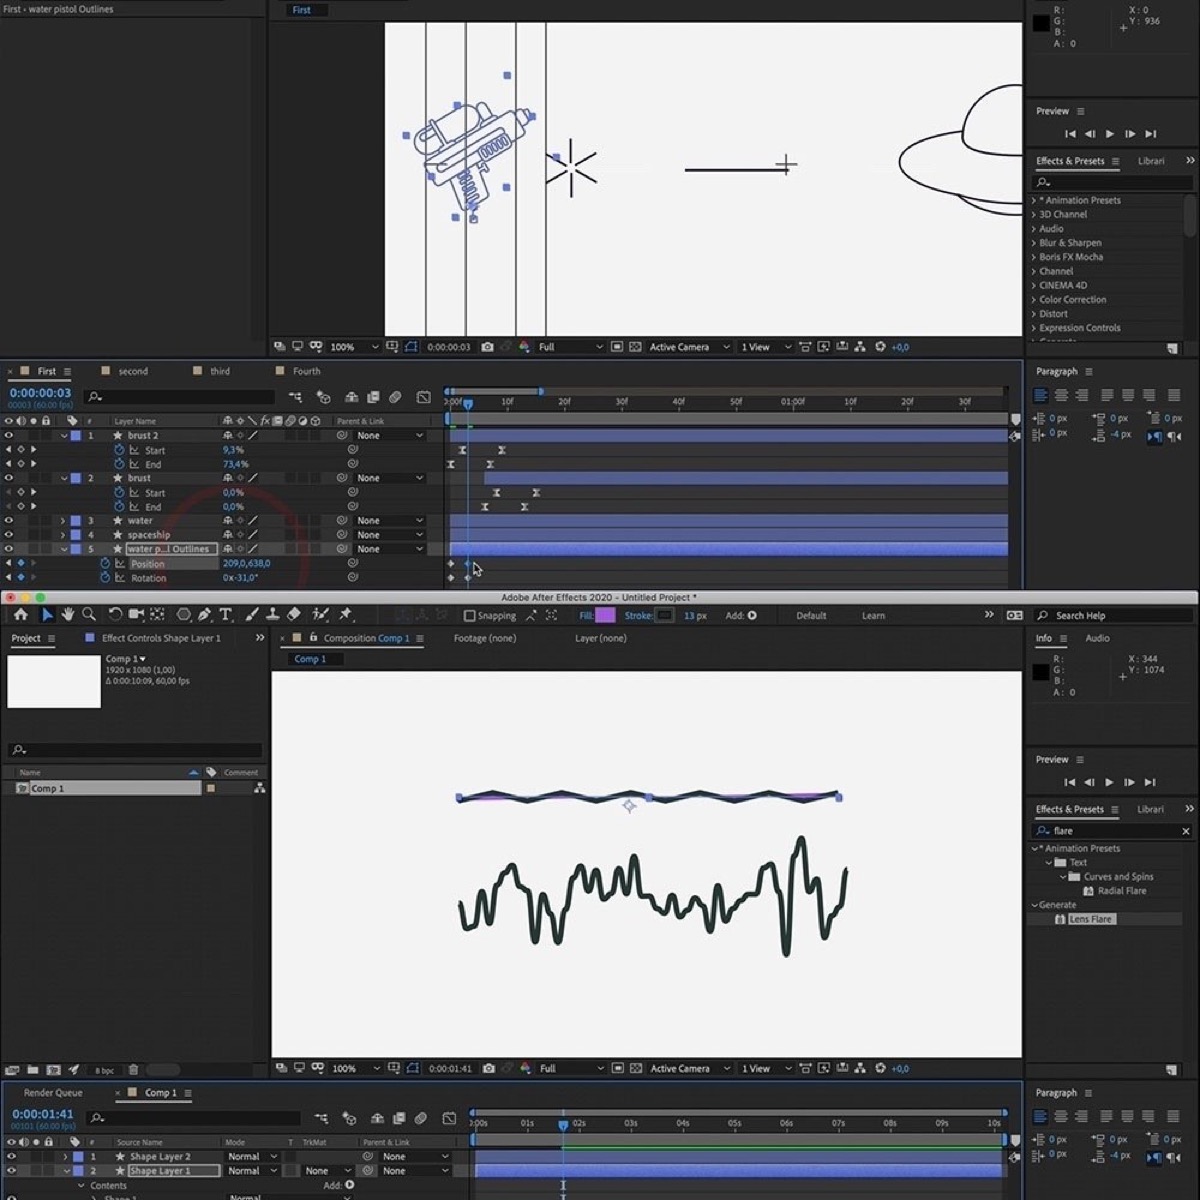This screenshot has height=1200, width=1200.
Task: Toggle the Snapping checkbox in the toolbar
Action: [x=470, y=615]
